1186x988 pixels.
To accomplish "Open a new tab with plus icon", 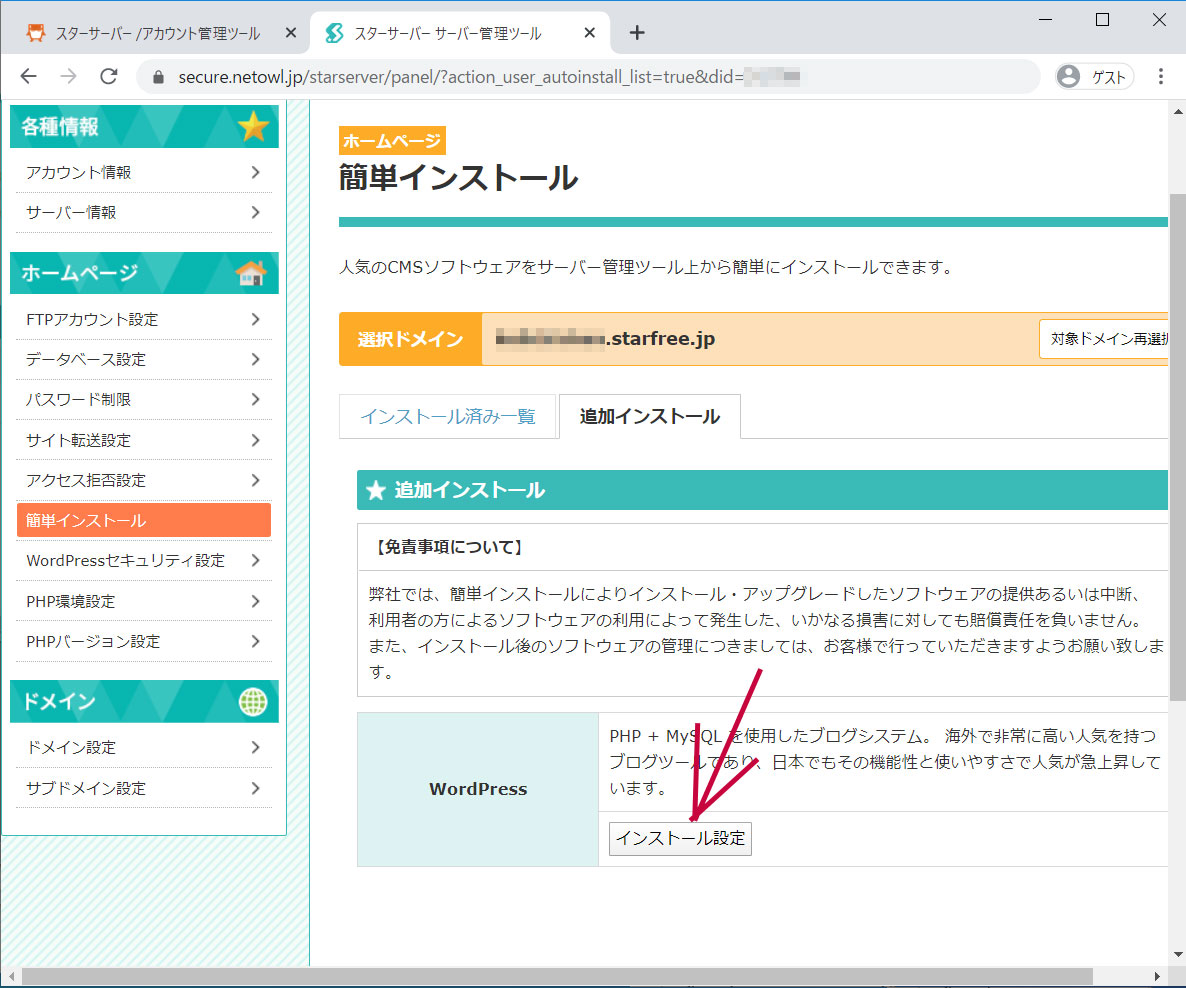I will pos(637,33).
